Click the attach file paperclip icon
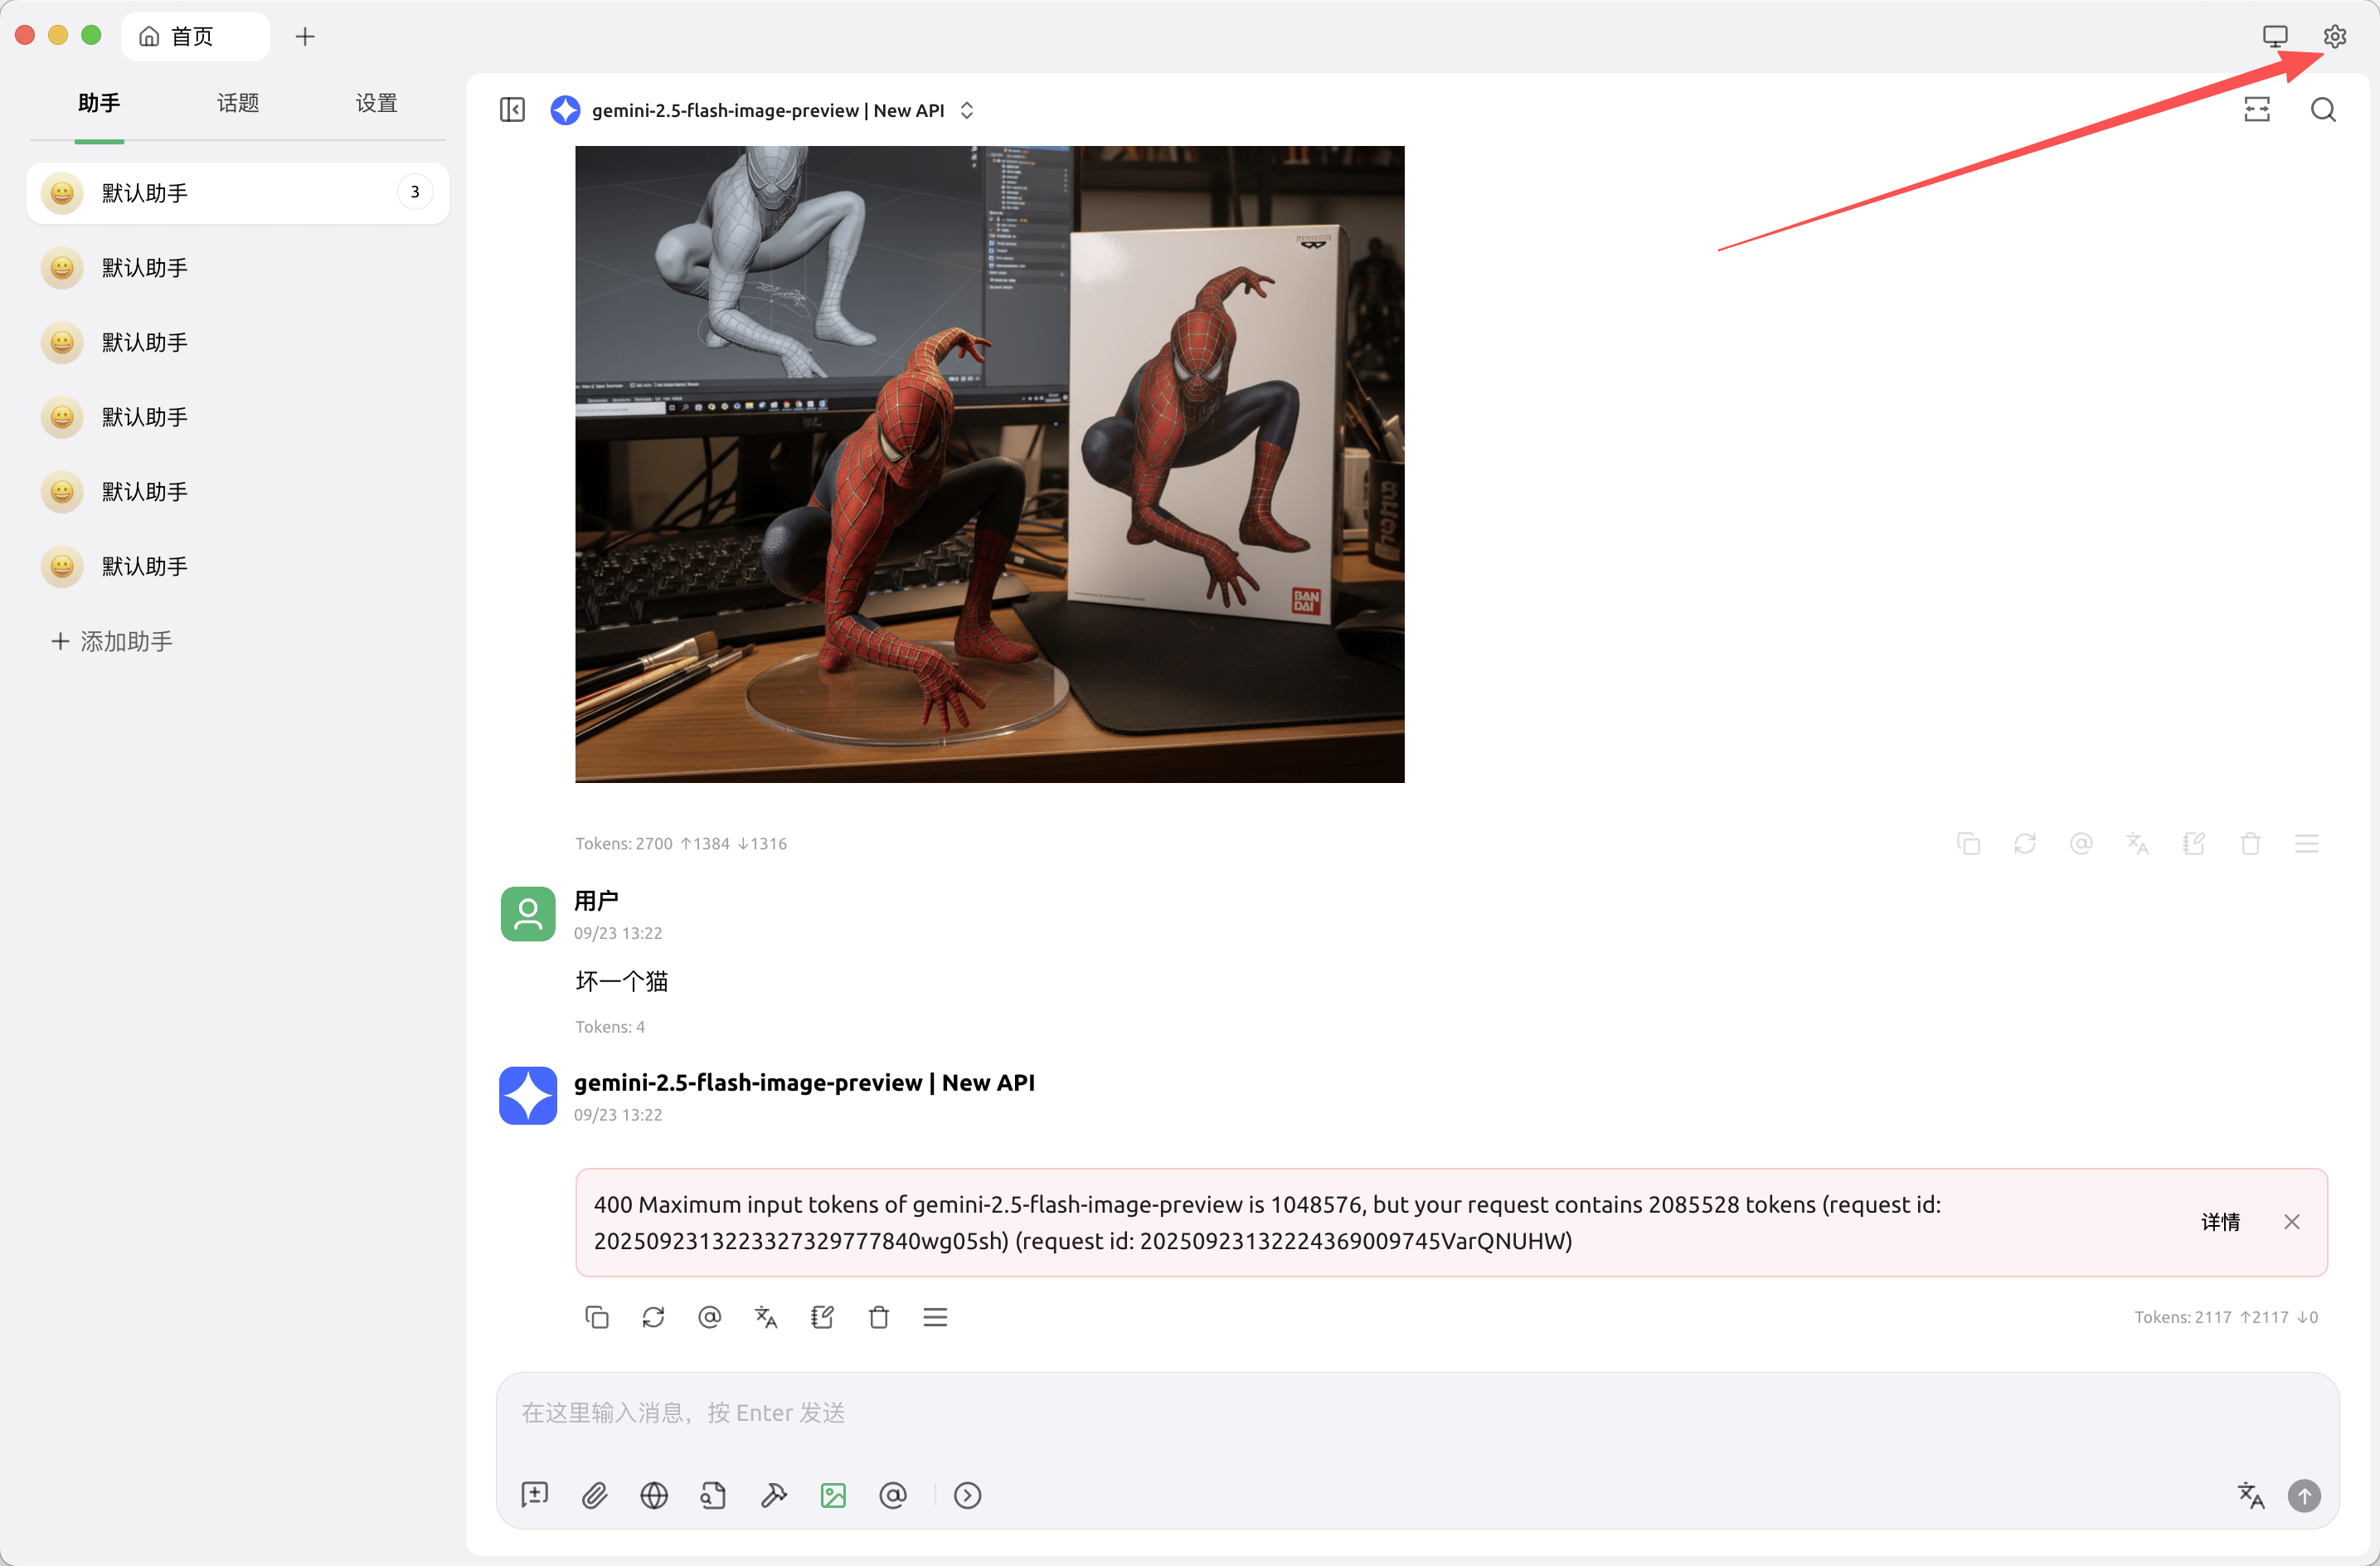 [594, 1495]
